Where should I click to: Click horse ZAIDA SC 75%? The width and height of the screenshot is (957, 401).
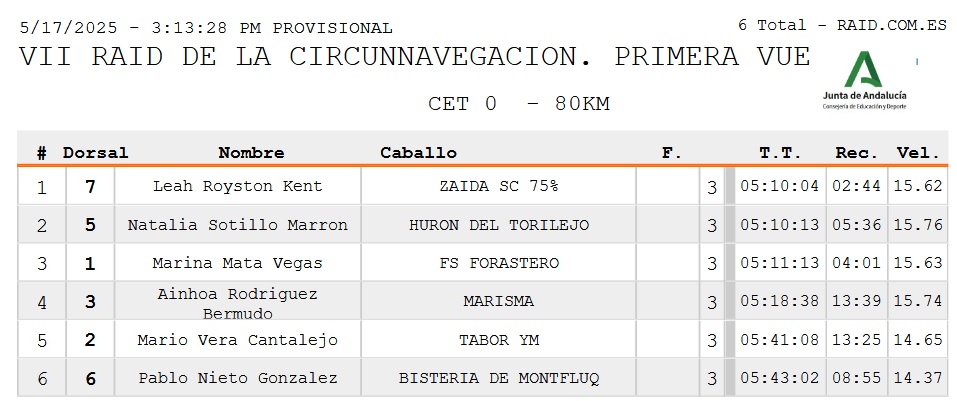(499, 186)
